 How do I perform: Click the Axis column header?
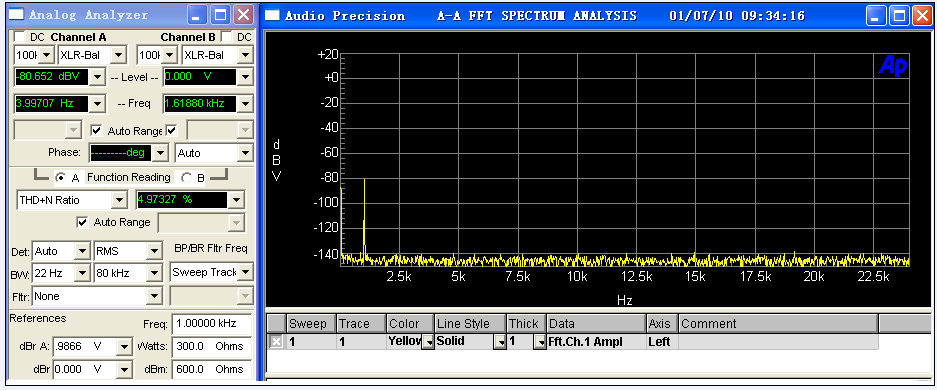[663, 324]
